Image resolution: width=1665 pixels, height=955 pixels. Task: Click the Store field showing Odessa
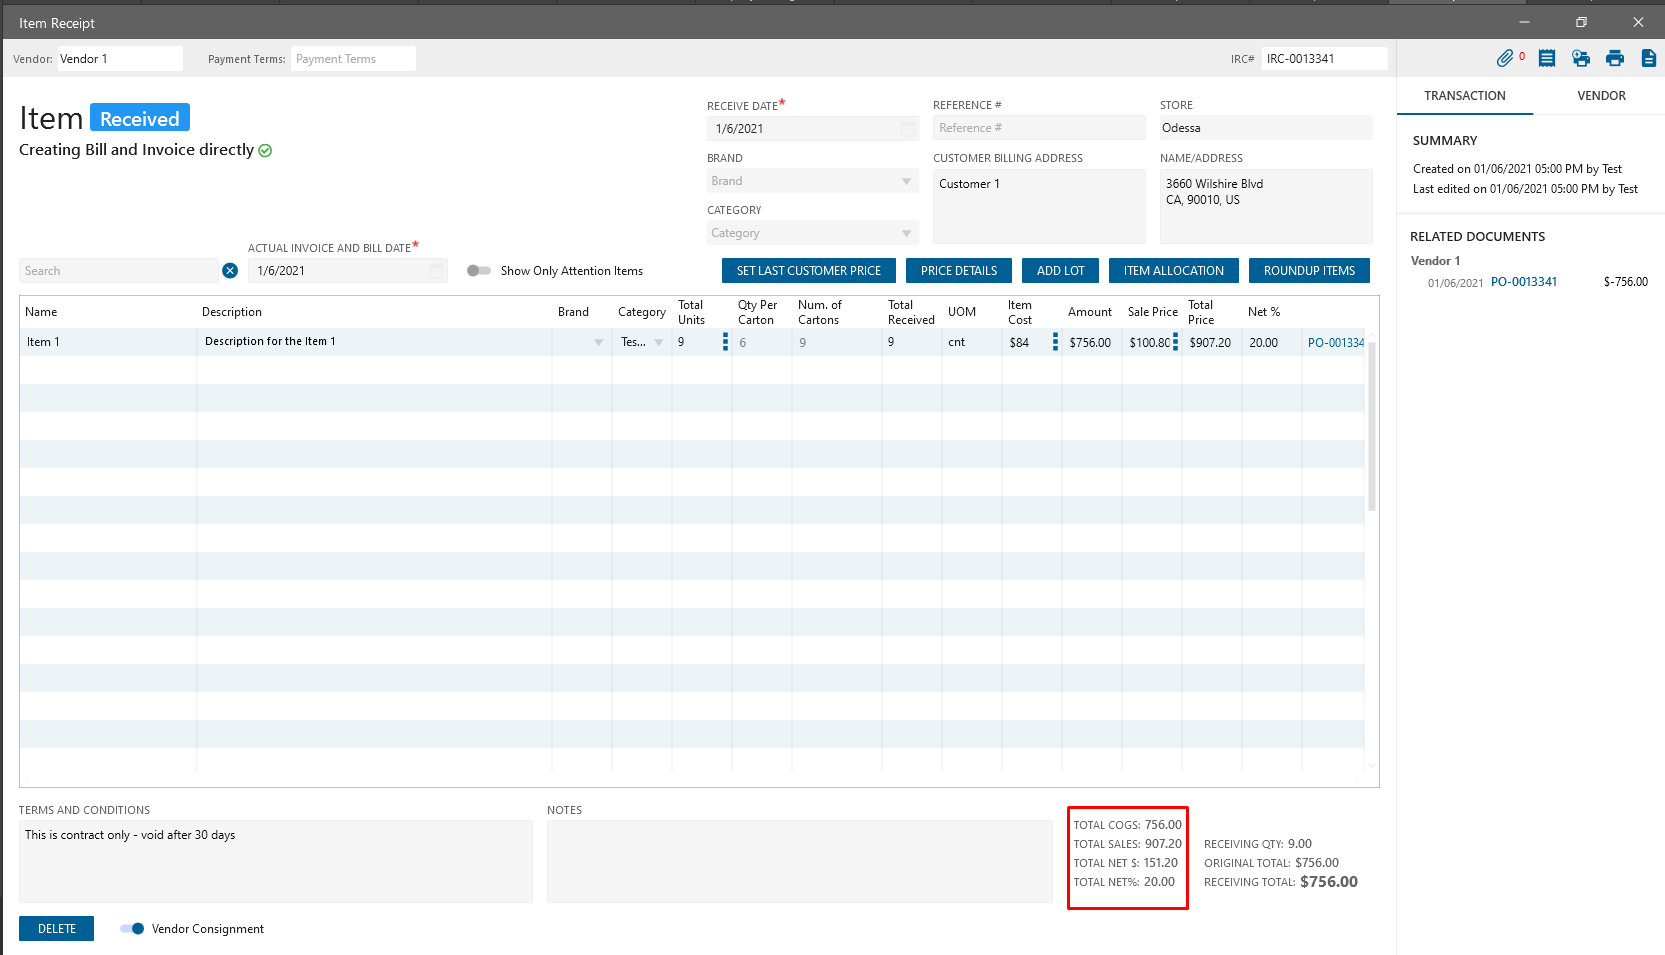pos(1266,128)
